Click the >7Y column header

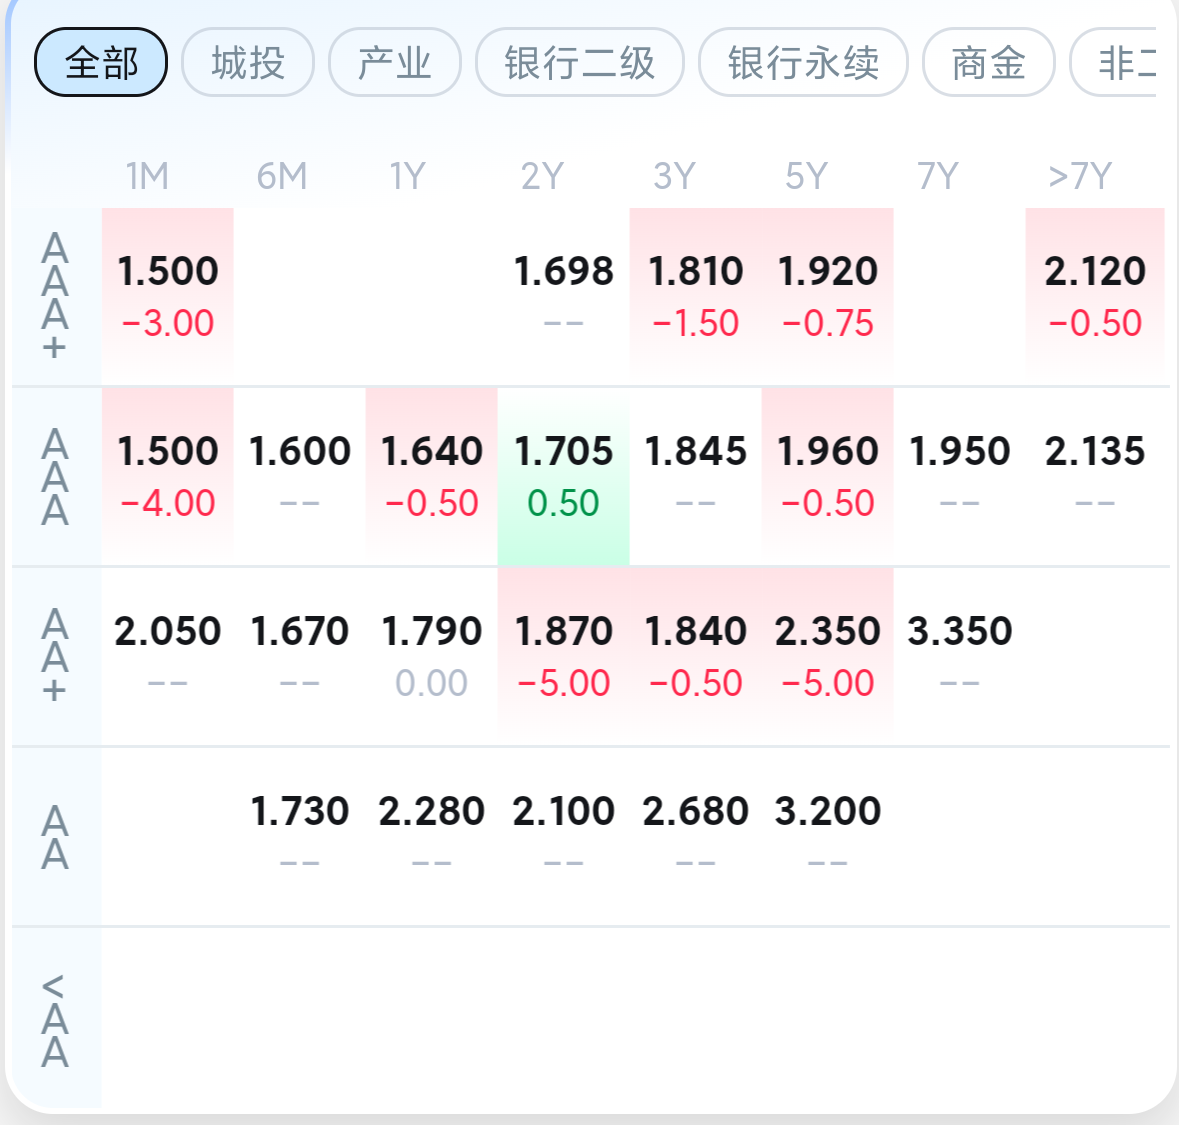point(1080,177)
